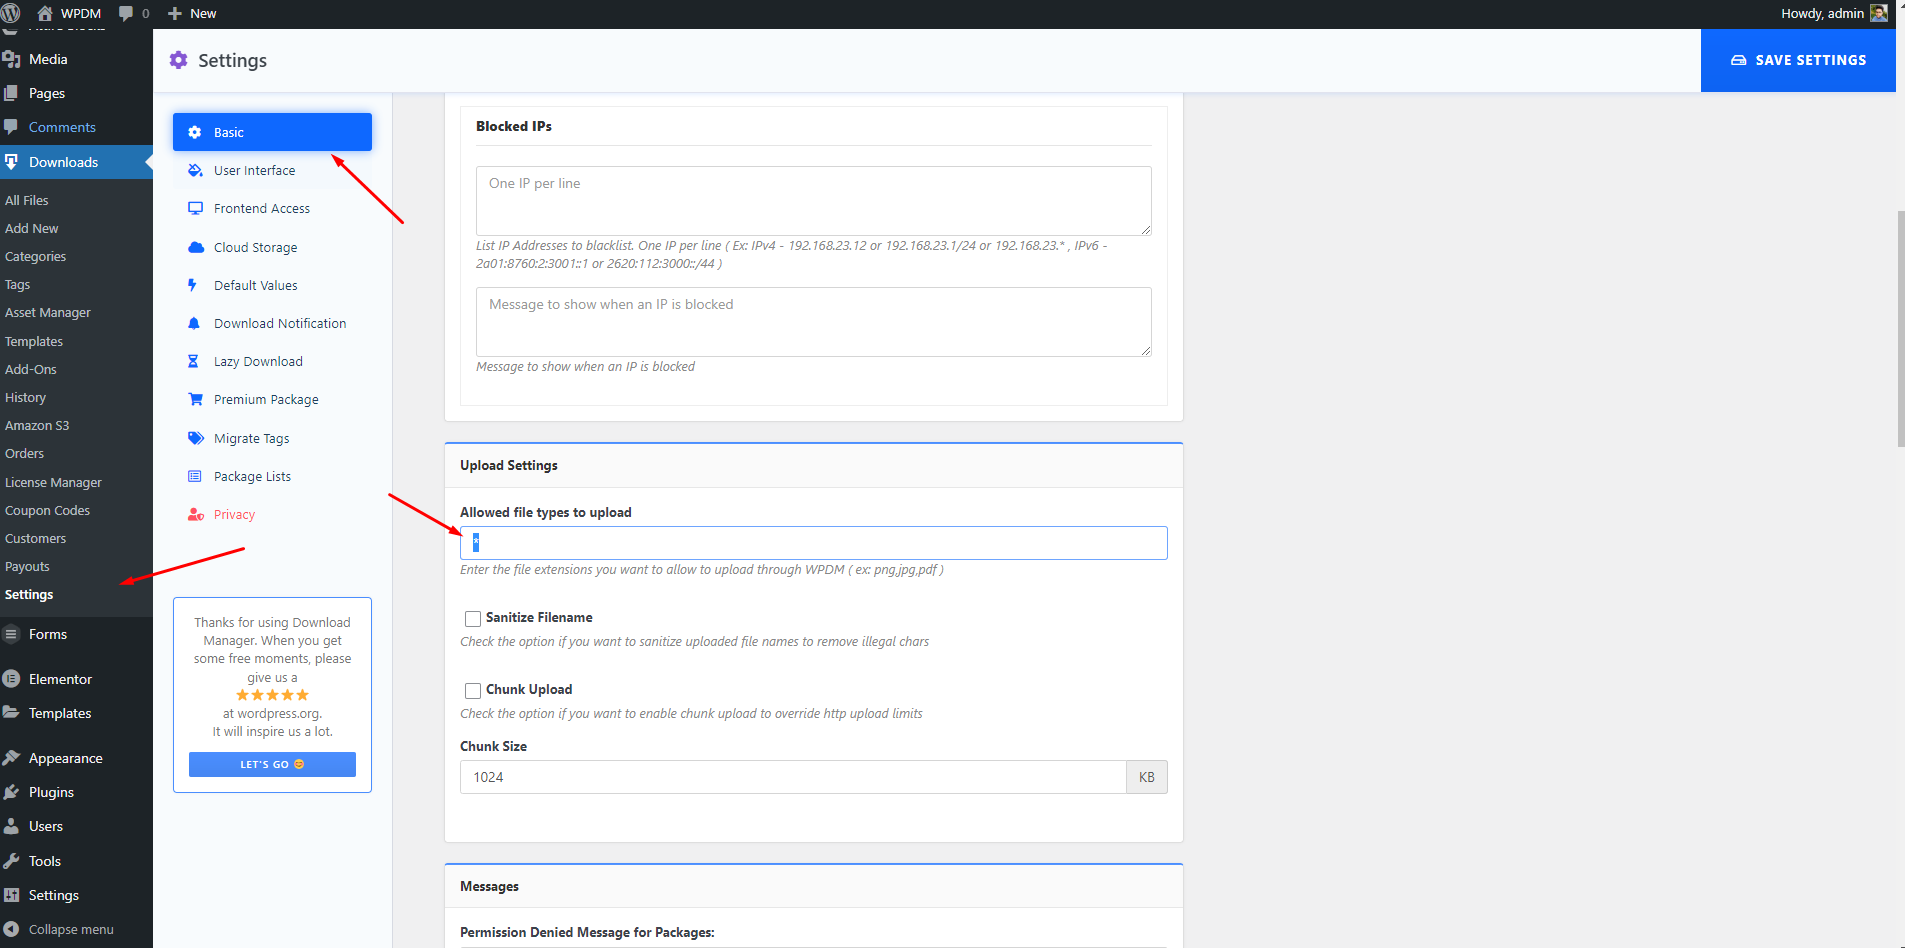Viewport: 1905px width, 948px height.
Task: Click the Pages sidebar icon
Action: (12, 93)
